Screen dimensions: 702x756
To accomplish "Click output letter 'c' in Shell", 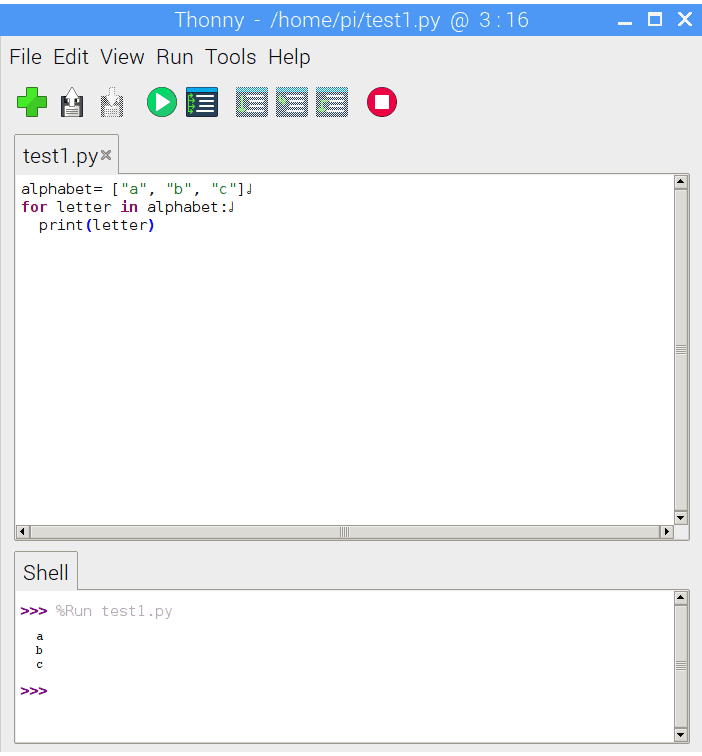I will 40,665.
